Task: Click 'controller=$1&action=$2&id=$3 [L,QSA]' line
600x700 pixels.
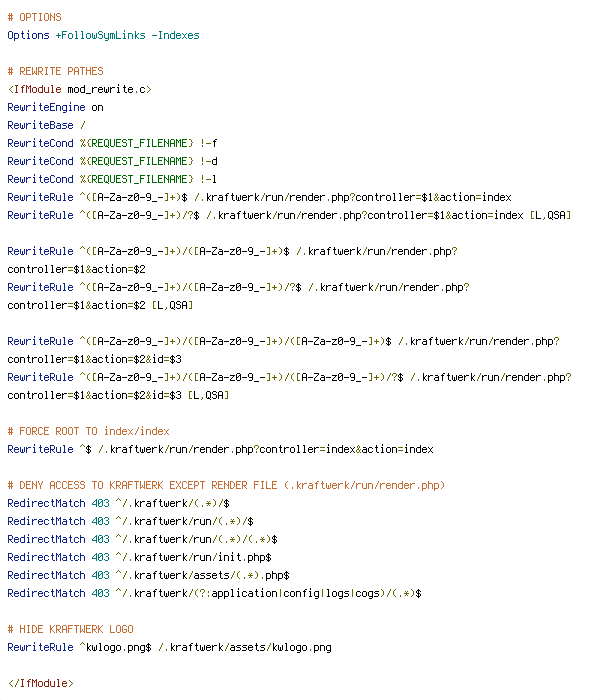Action: pos(118,395)
